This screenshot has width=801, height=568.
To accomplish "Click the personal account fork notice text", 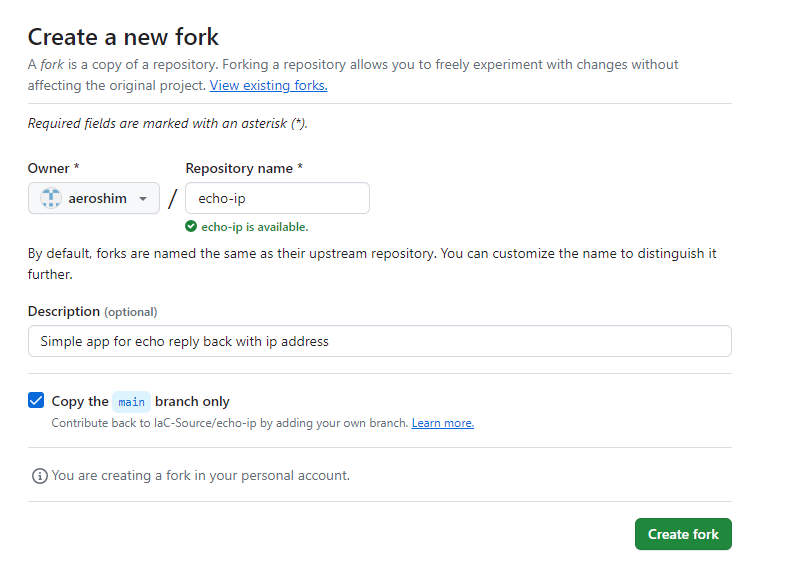I will 200,476.
